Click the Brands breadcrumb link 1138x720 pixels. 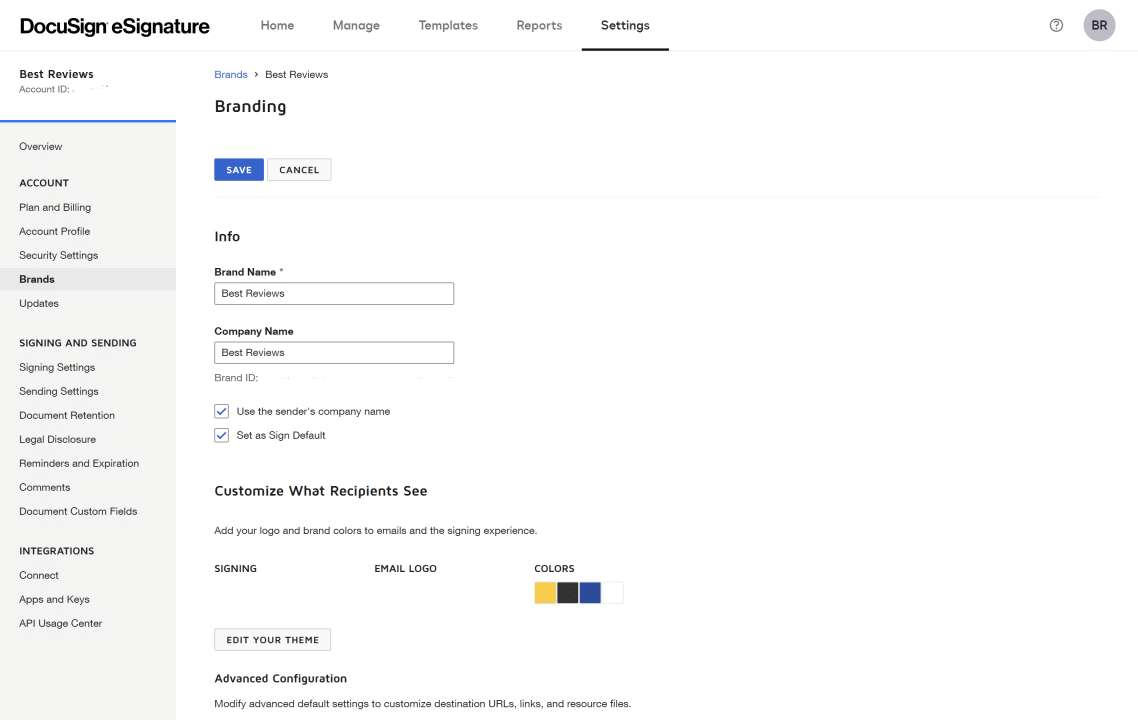(x=230, y=74)
